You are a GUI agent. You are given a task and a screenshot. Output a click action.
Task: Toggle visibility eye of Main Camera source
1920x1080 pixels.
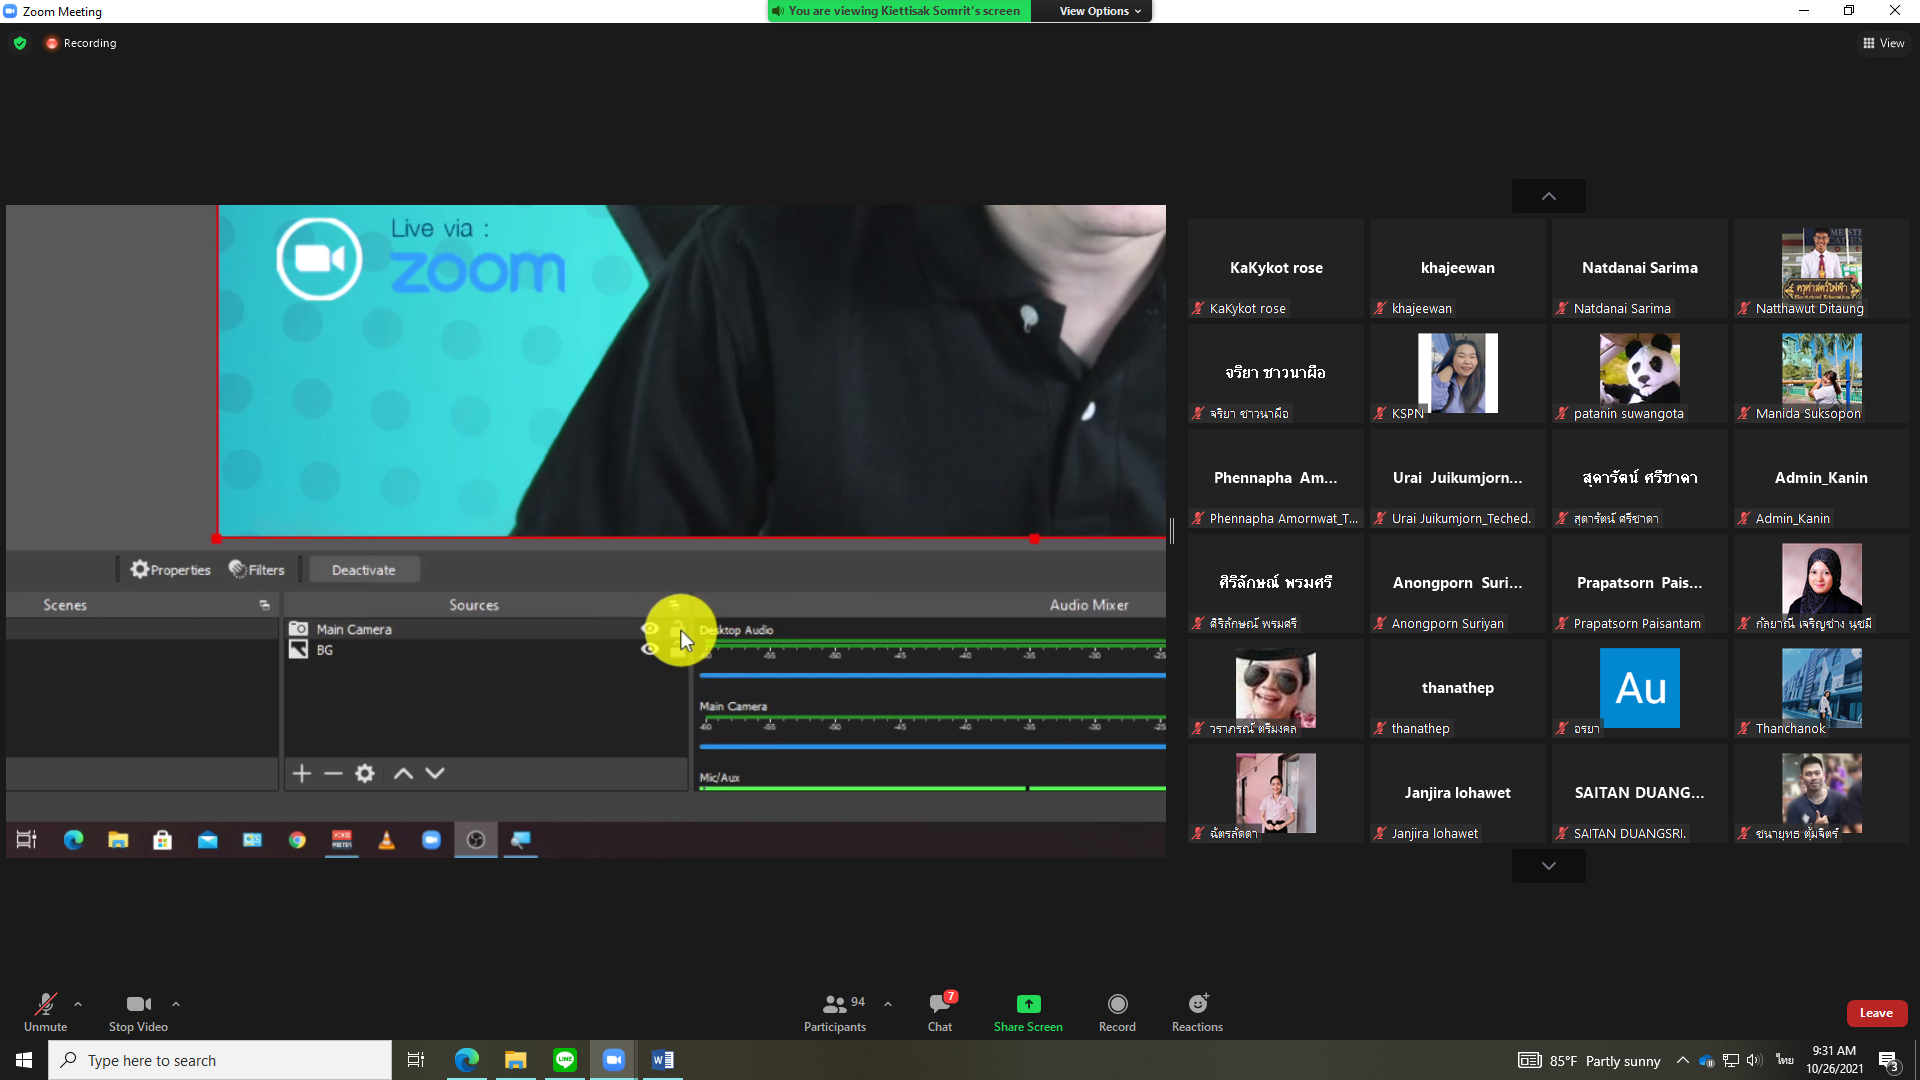coord(650,629)
